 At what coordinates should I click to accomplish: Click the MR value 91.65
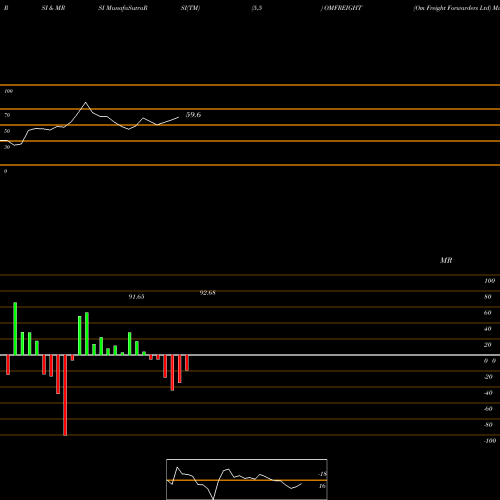click(x=136, y=297)
